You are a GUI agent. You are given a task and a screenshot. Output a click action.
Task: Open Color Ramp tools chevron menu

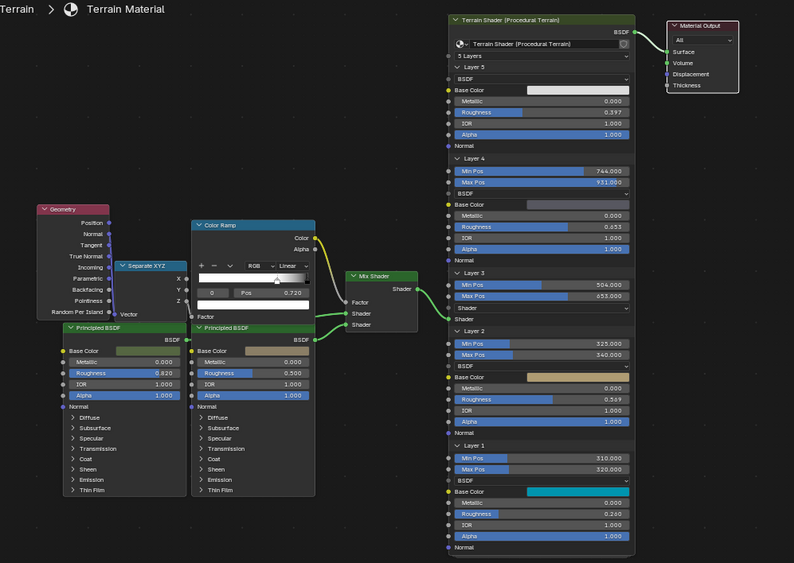pyautogui.click(x=230, y=266)
